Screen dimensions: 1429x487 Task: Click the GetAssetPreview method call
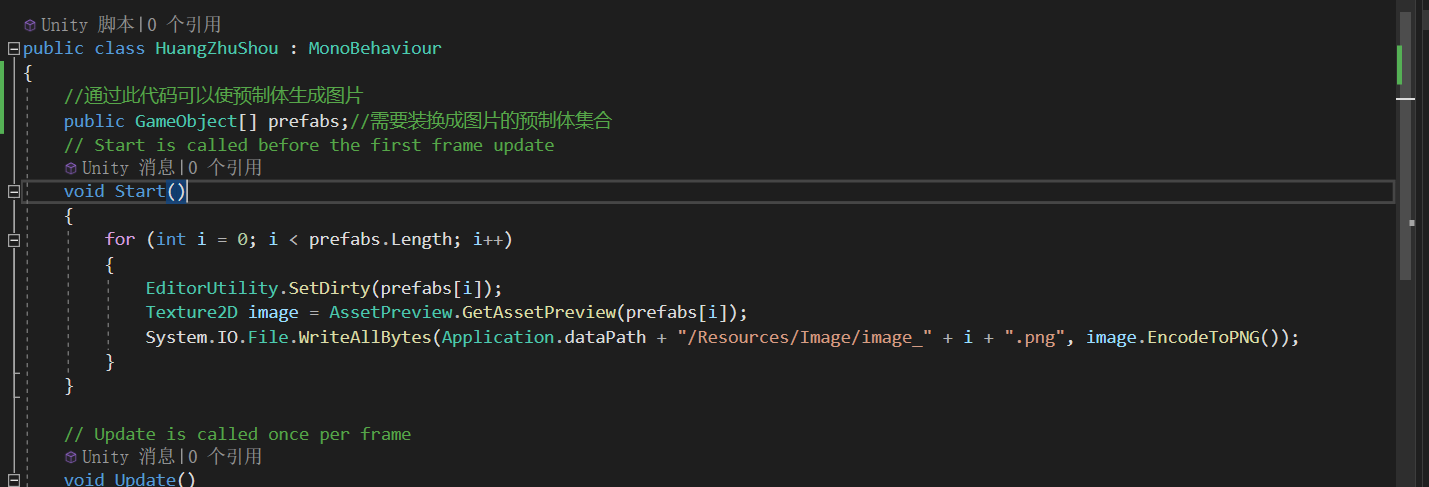pyautogui.click(x=538, y=312)
